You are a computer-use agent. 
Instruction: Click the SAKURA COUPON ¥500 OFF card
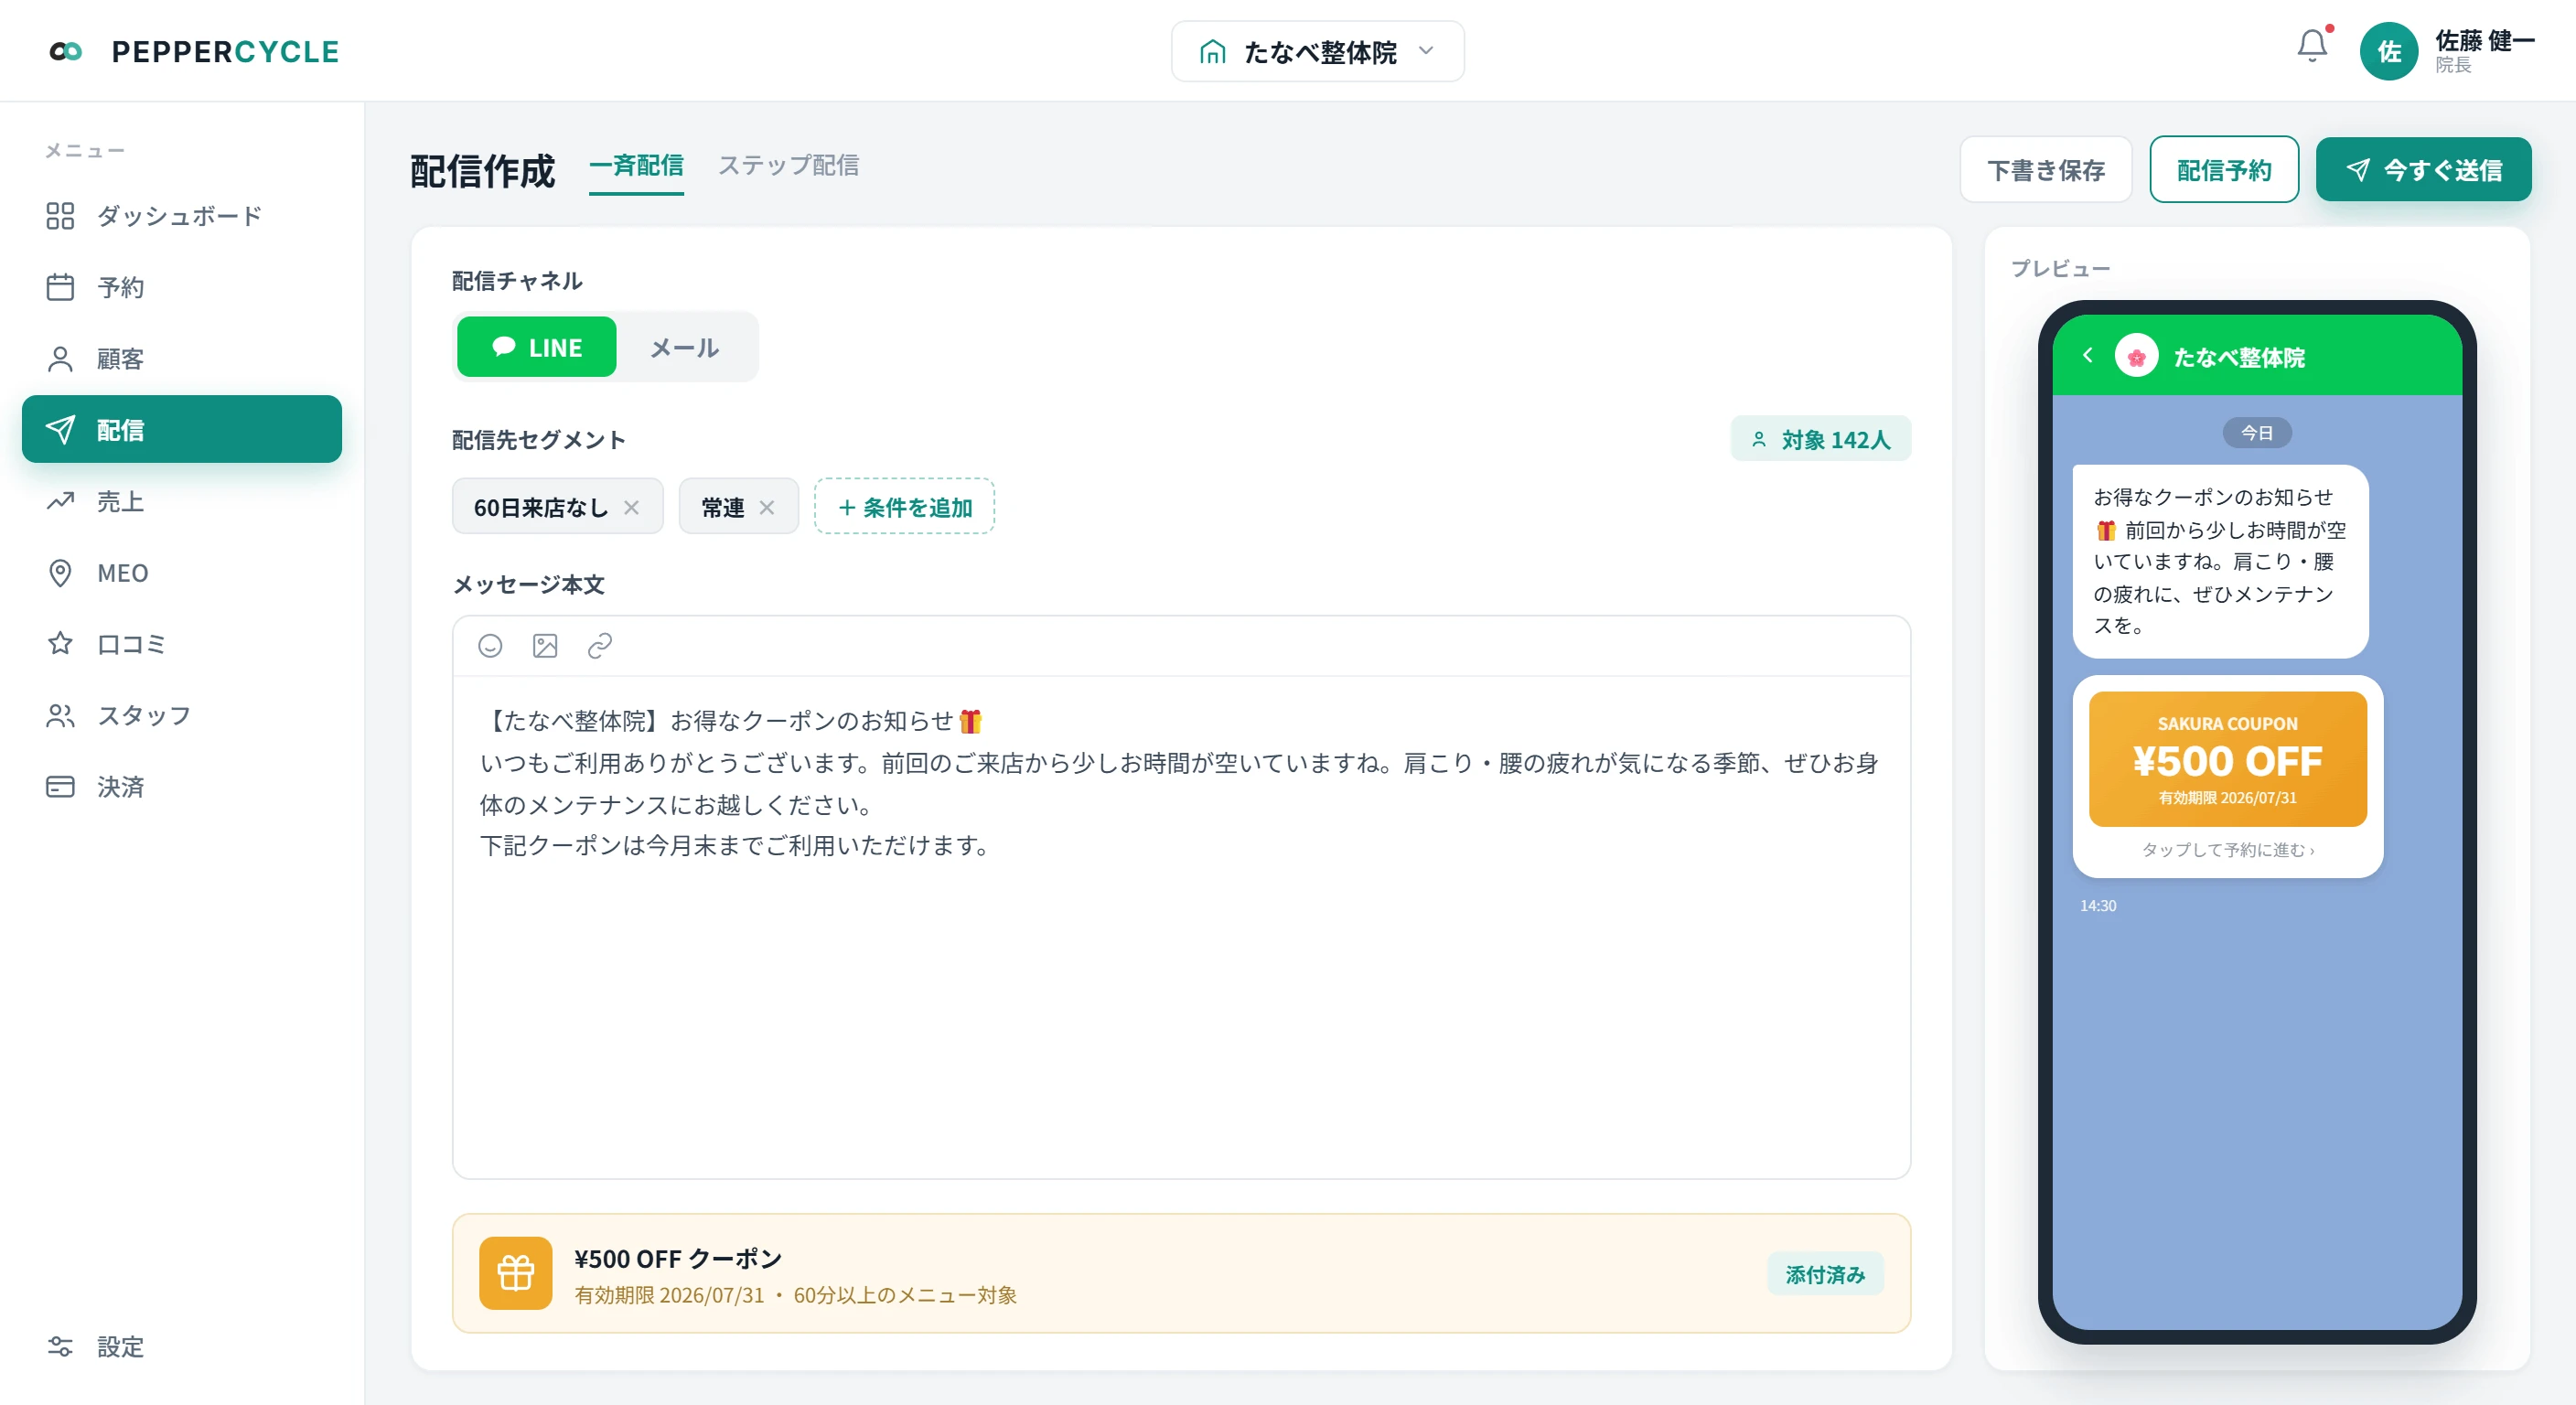[2227, 759]
